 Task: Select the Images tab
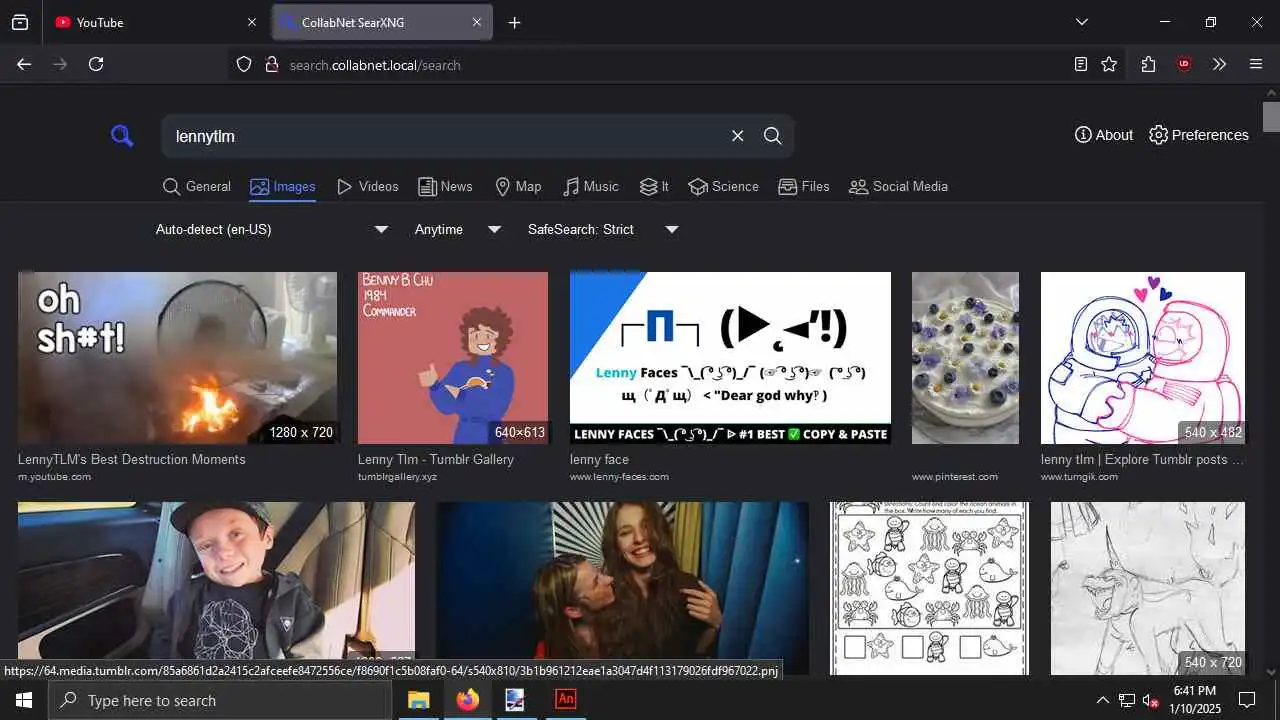[x=283, y=187]
